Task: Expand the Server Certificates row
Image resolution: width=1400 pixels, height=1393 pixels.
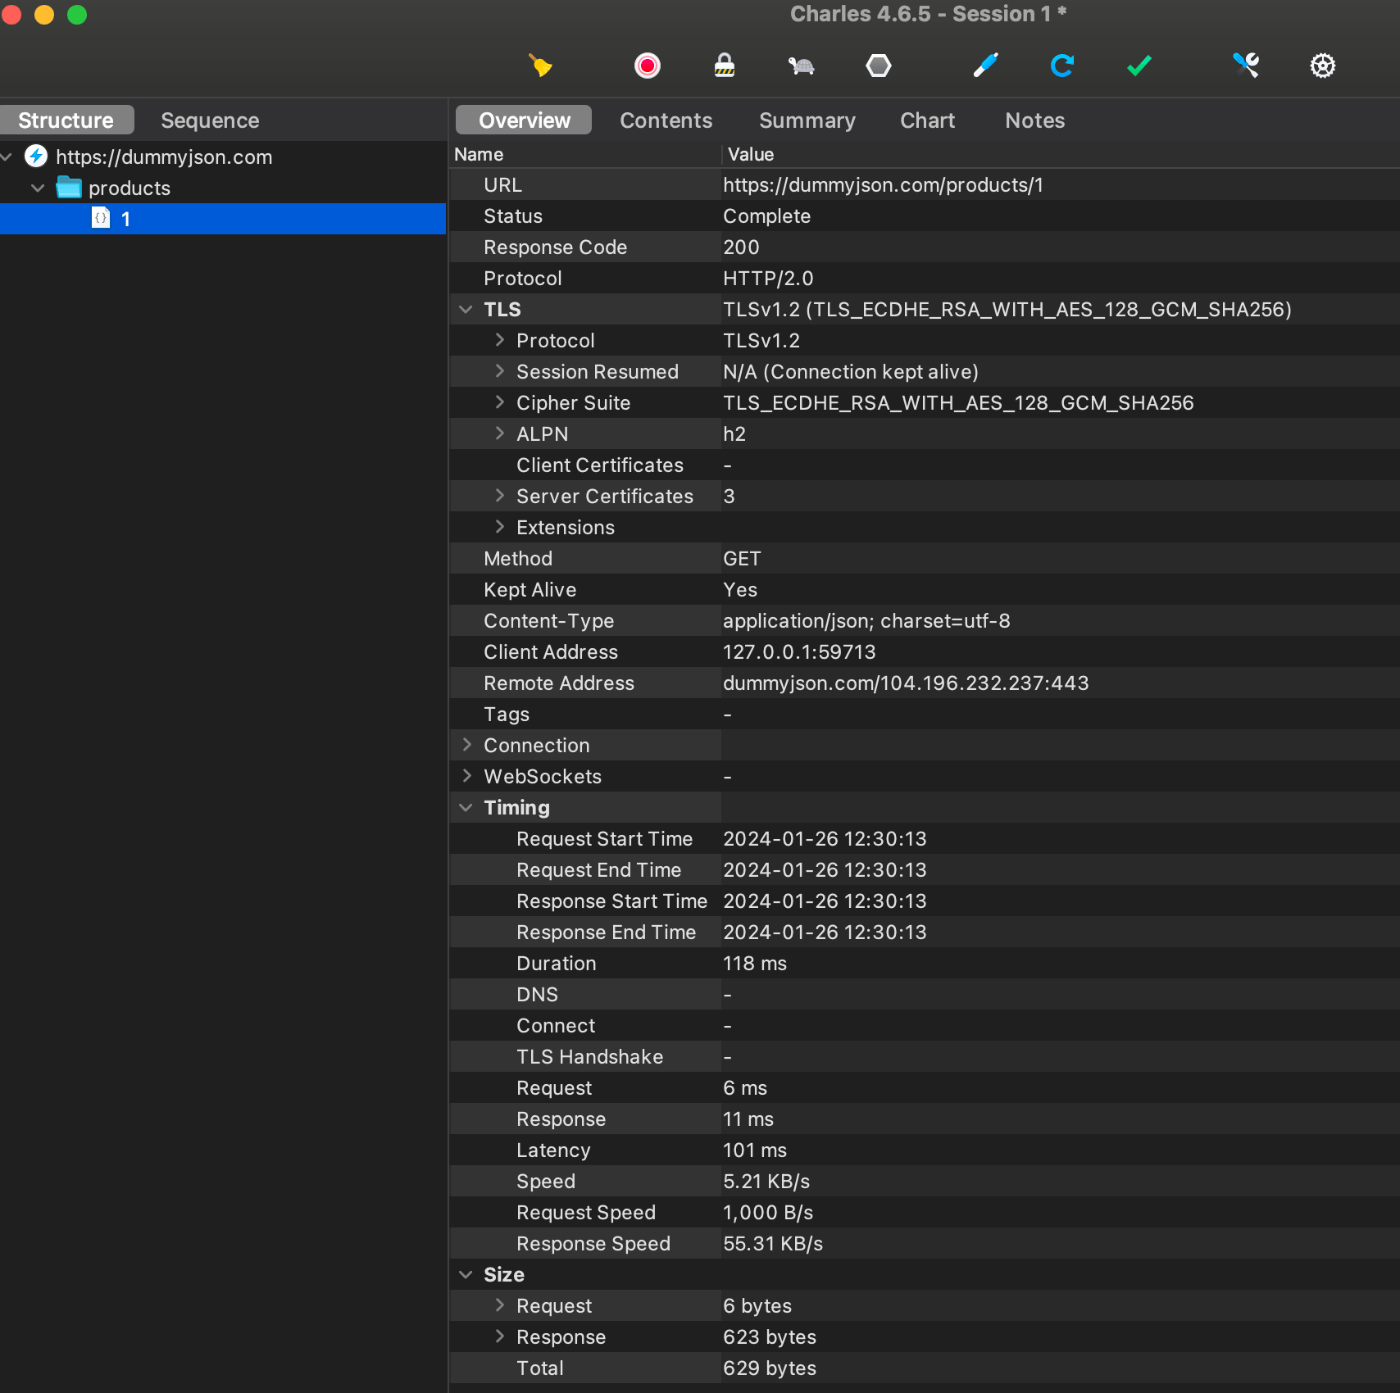Action: (x=500, y=495)
